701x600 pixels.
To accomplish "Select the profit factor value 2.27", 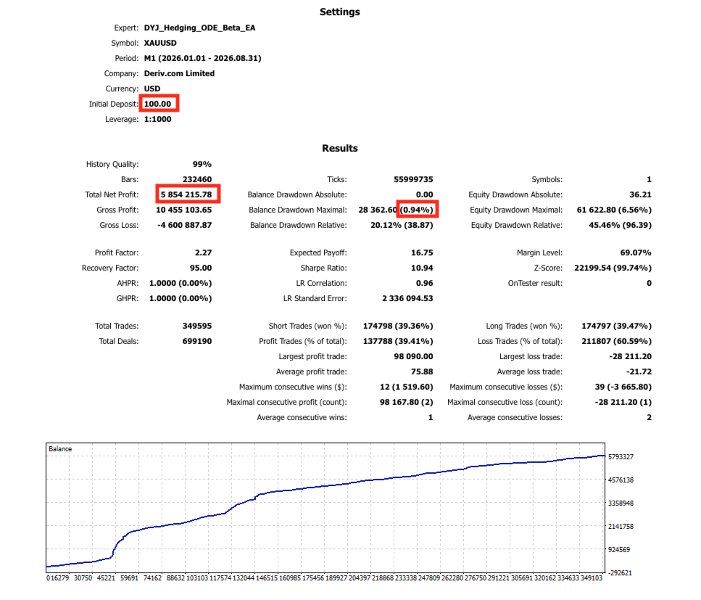I will click(x=203, y=253).
